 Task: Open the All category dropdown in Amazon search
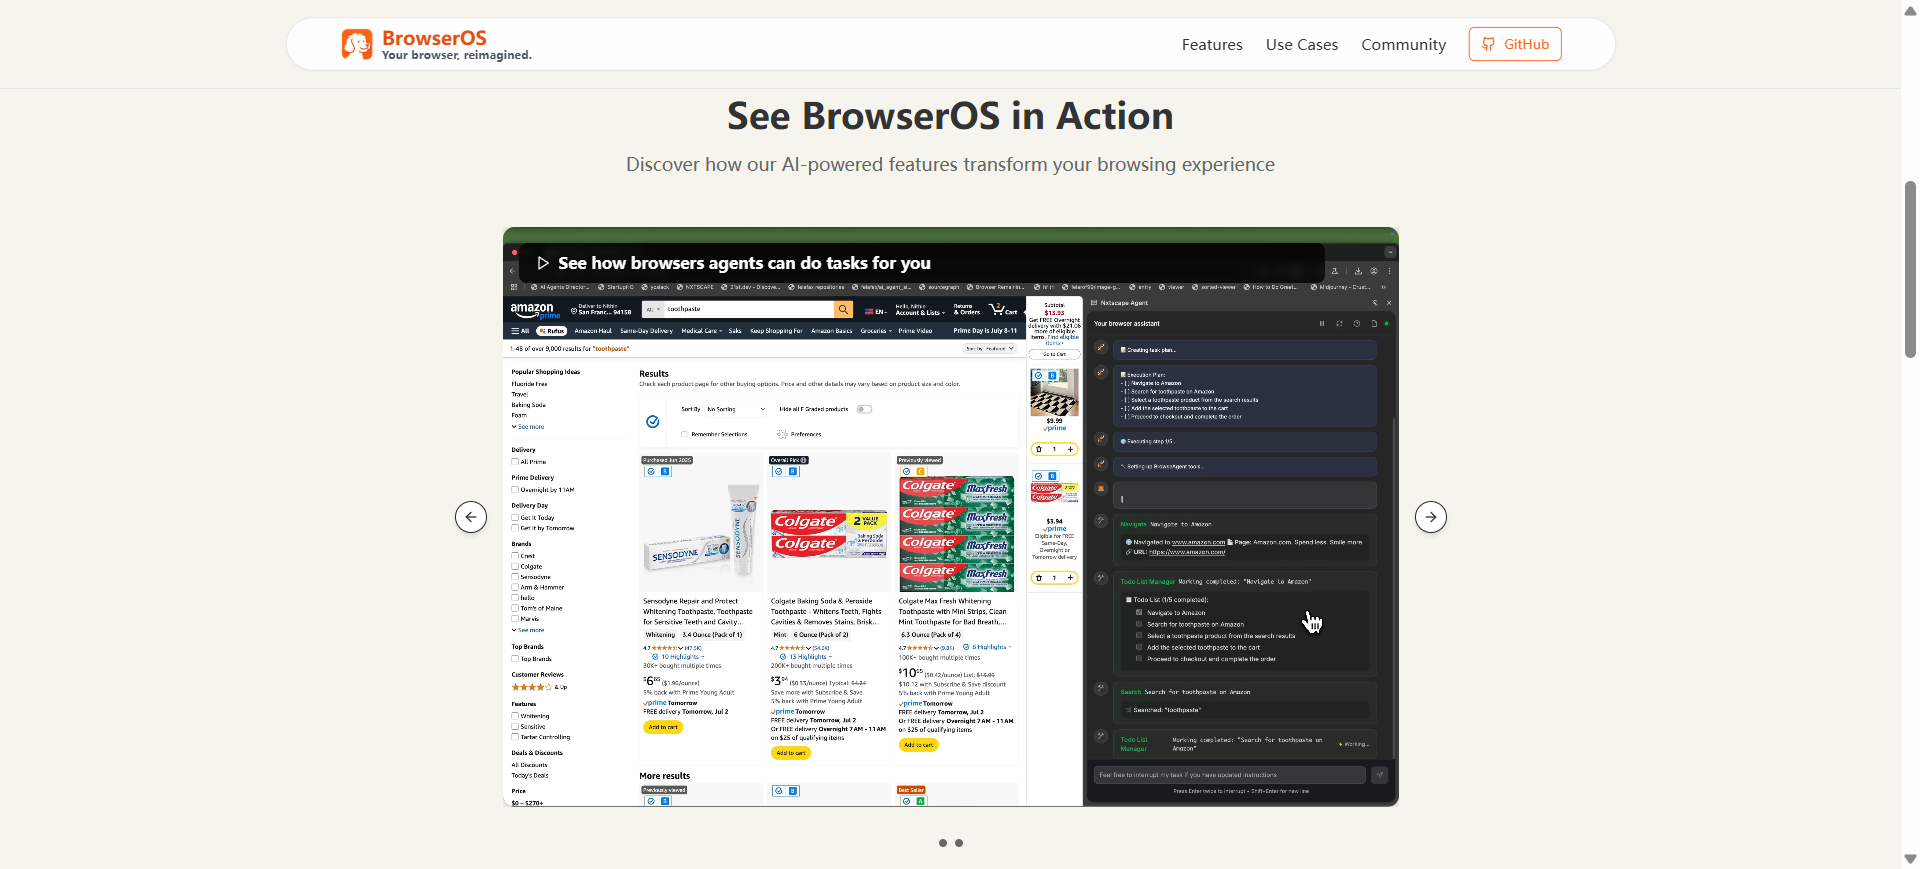[x=653, y=310]
